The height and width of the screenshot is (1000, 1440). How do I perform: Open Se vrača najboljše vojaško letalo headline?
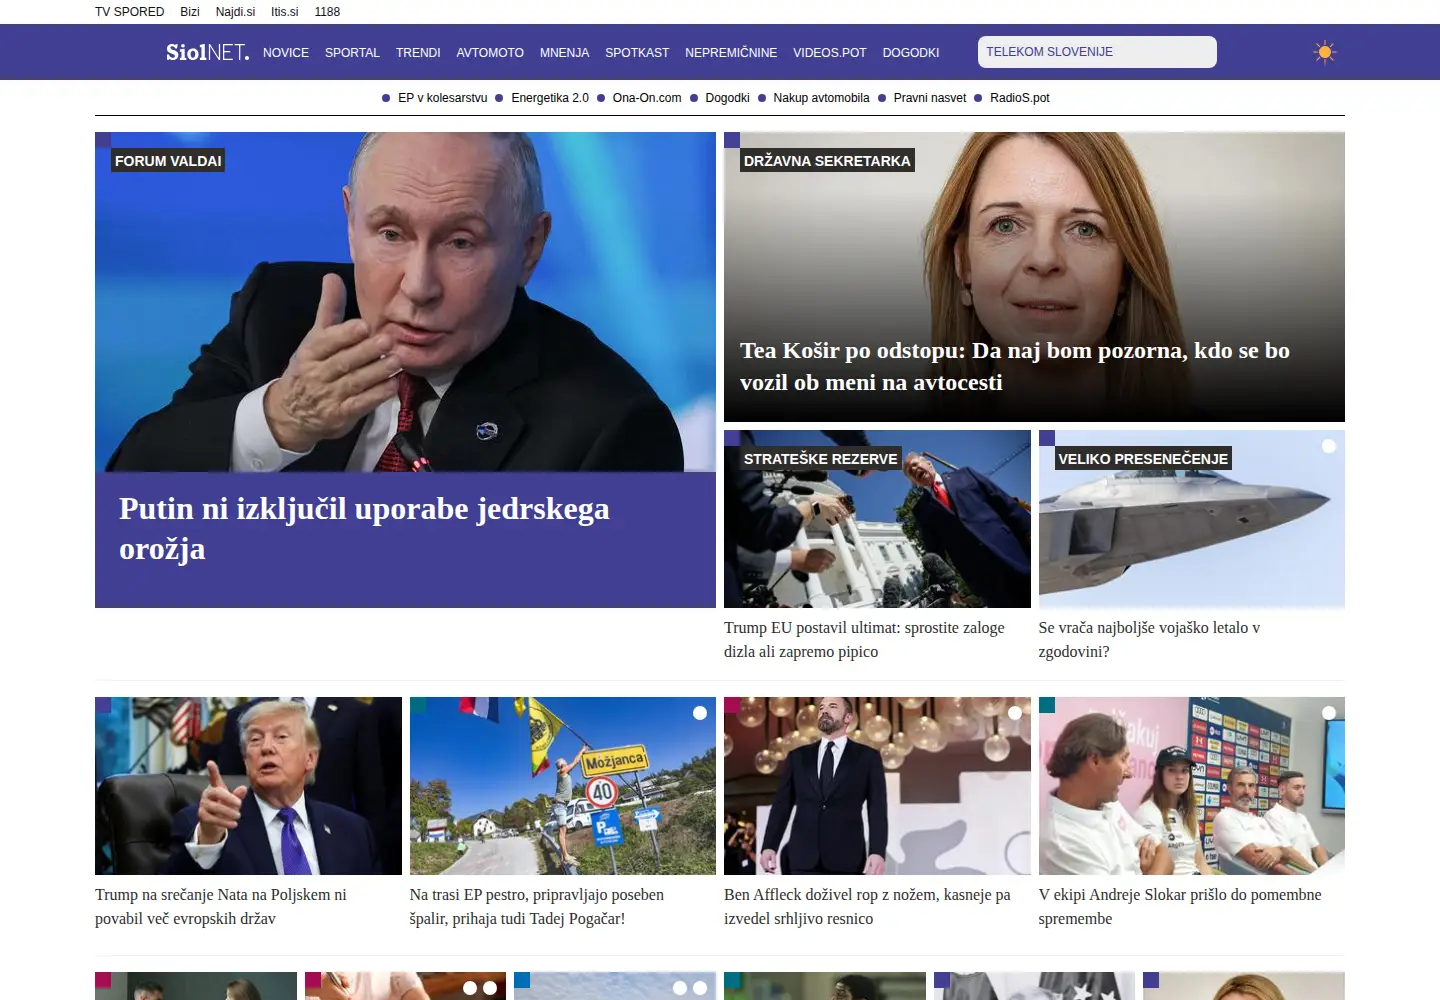point(1149,640)
